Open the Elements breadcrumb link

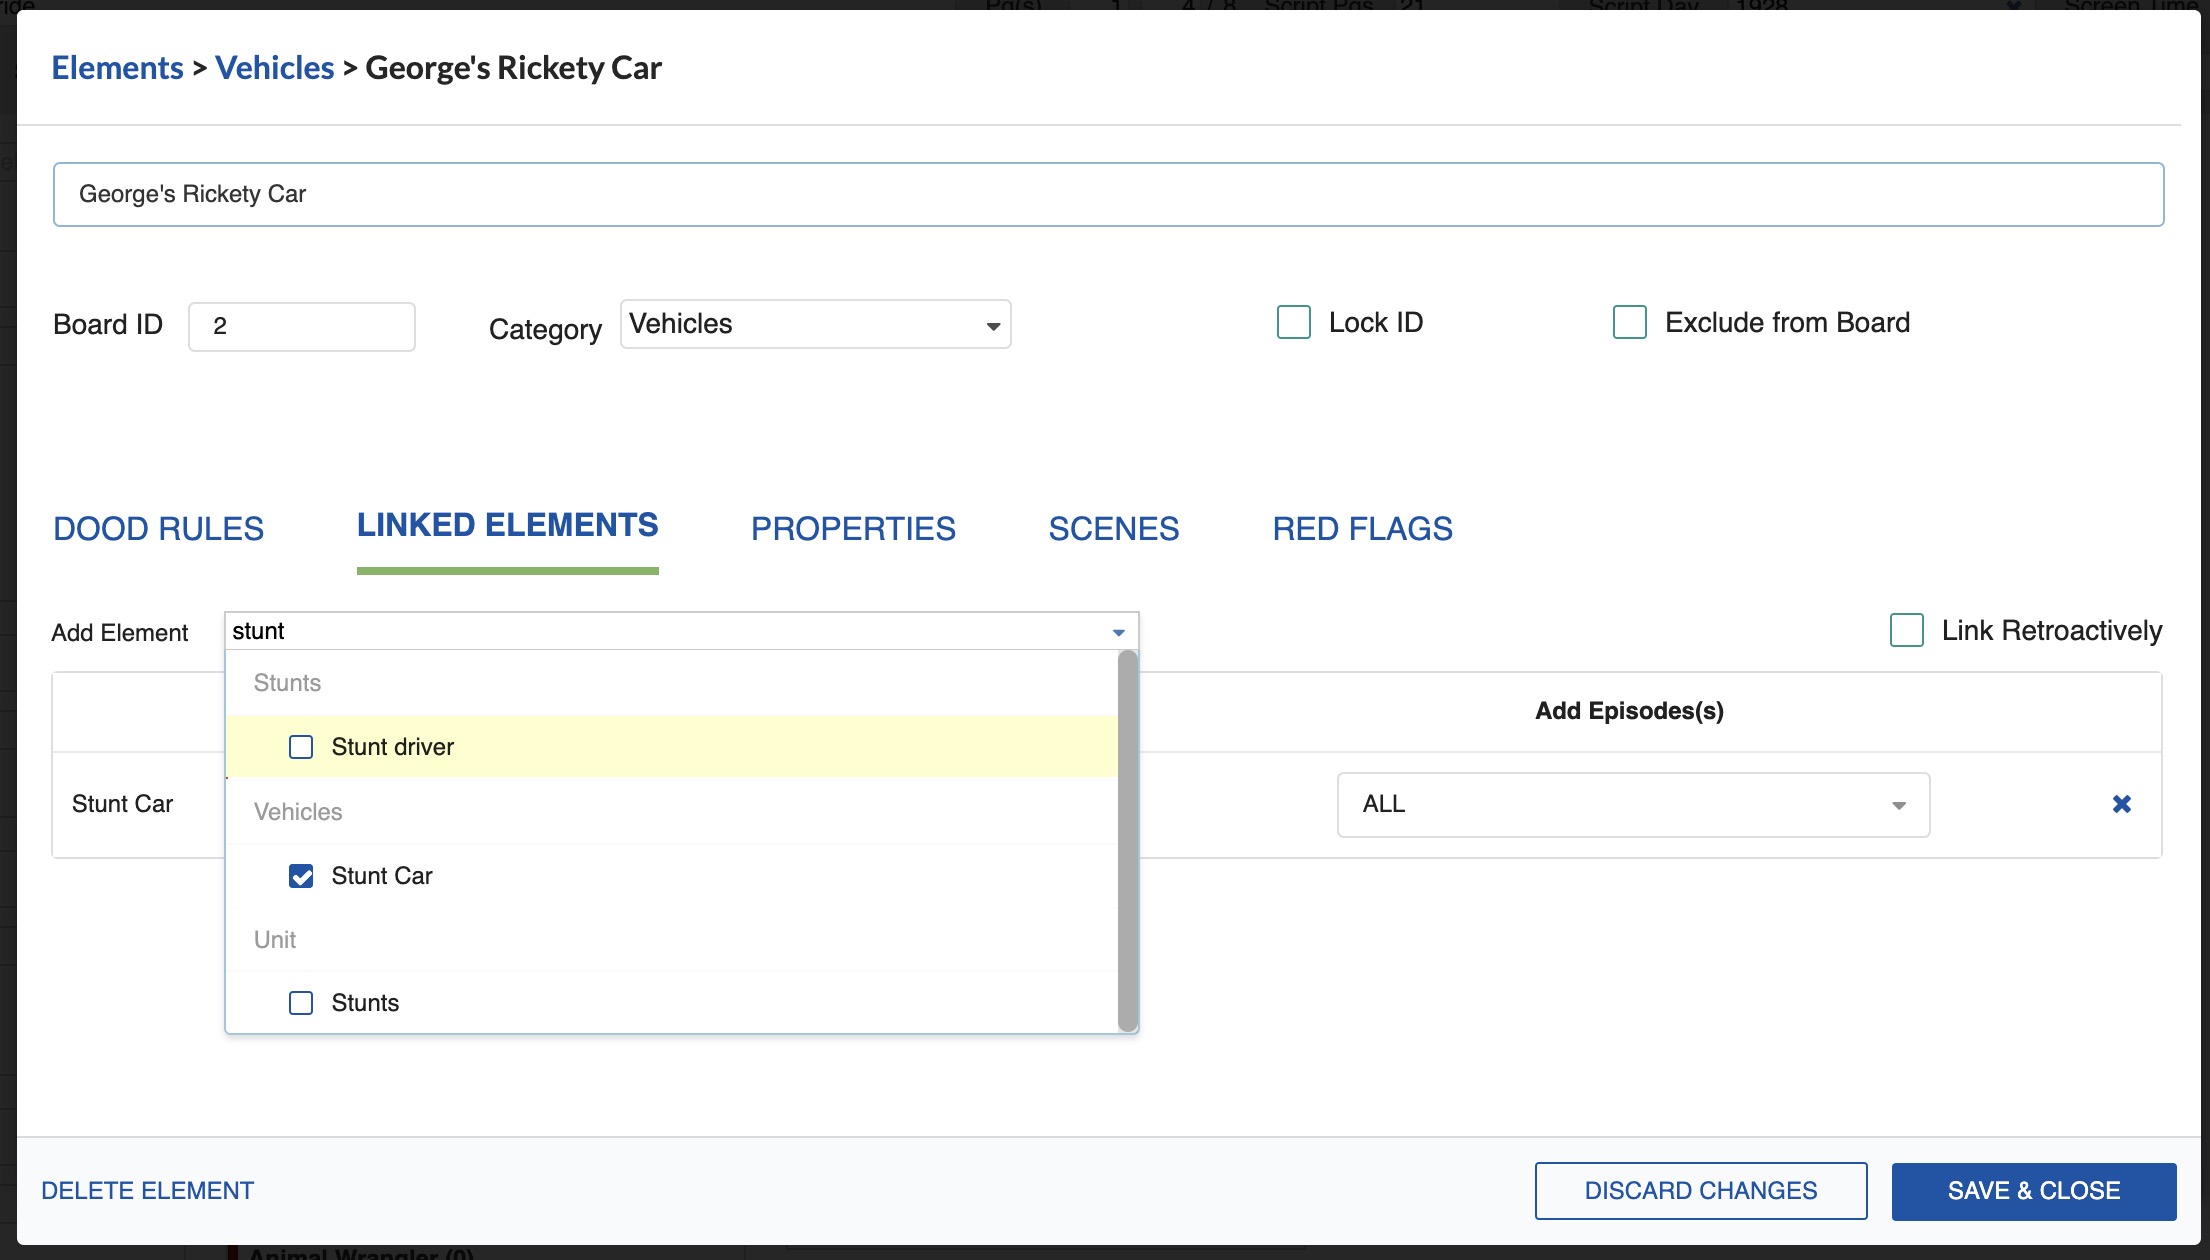point(117,67)
